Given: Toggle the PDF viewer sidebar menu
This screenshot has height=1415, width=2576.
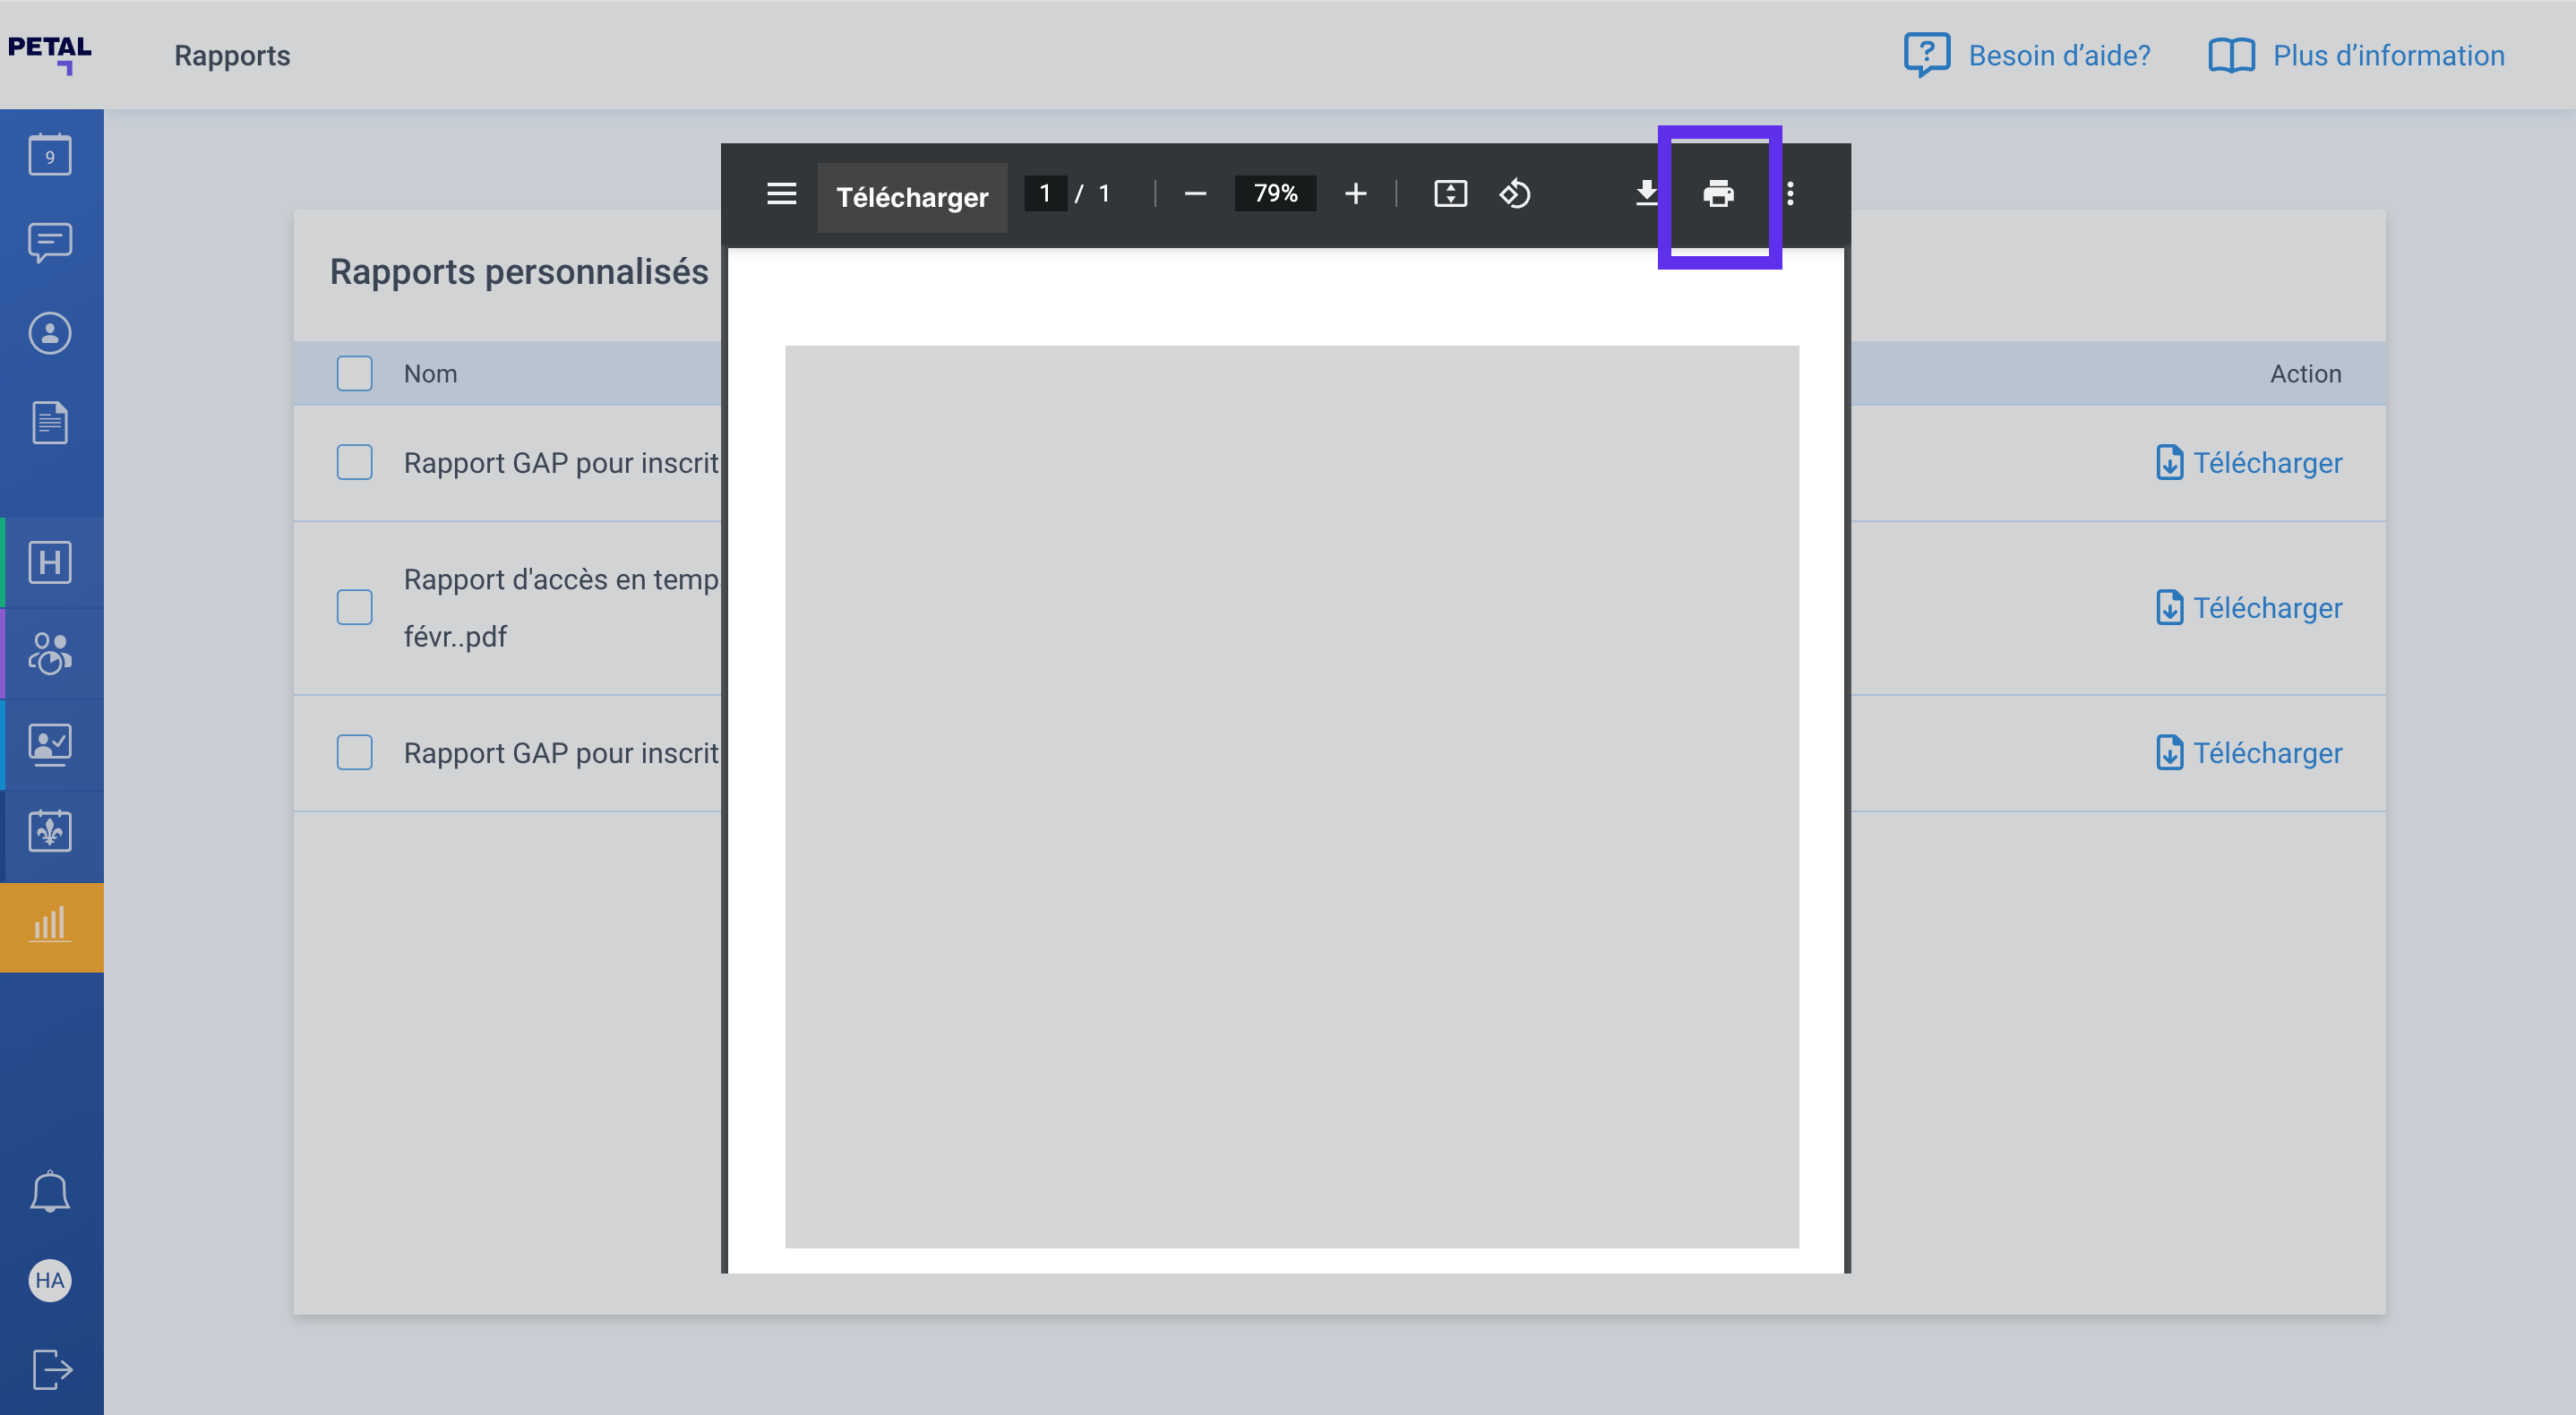Looking at the screenshot, I should [x=781, y=193].
